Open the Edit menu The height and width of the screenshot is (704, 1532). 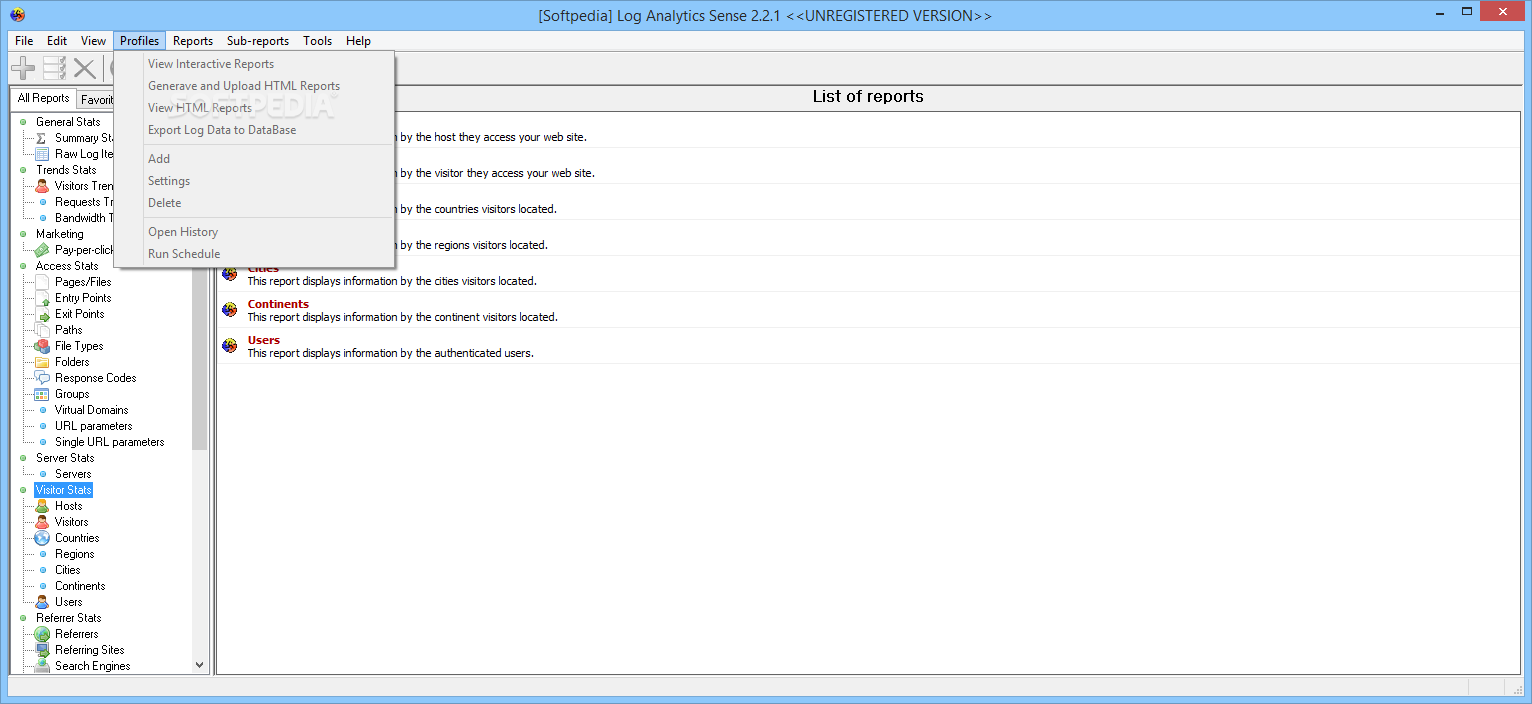[x=57, y=41]
